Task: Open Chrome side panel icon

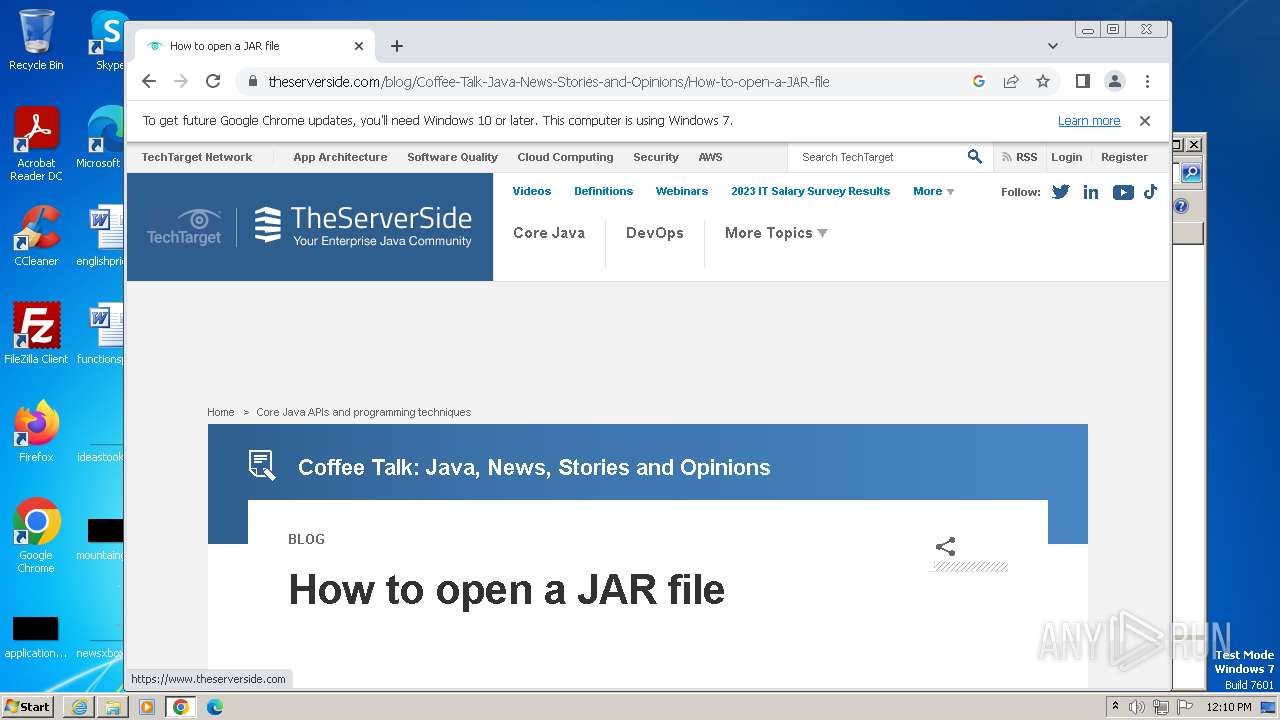Action: point(1082,82)
